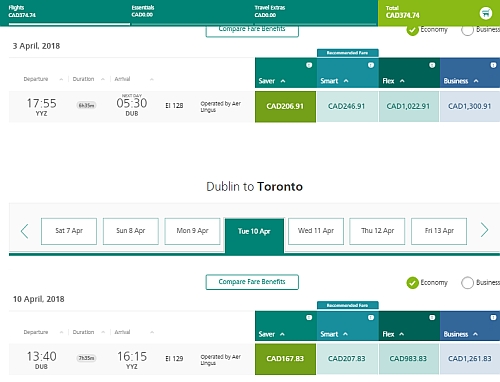Select the green CAD167.83 Saver fare cell
The height and width of the screenshot is (382, 500).
point(285,359)
